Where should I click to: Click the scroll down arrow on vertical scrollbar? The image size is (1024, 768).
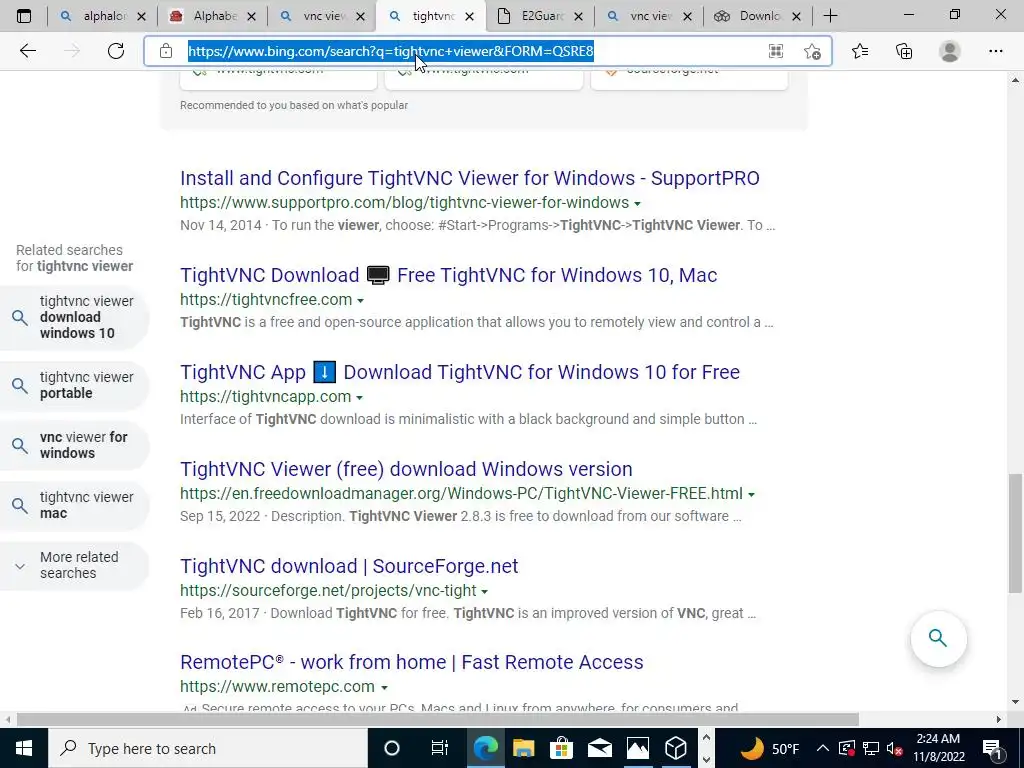pyautogui.click(x=1015, y=703)
